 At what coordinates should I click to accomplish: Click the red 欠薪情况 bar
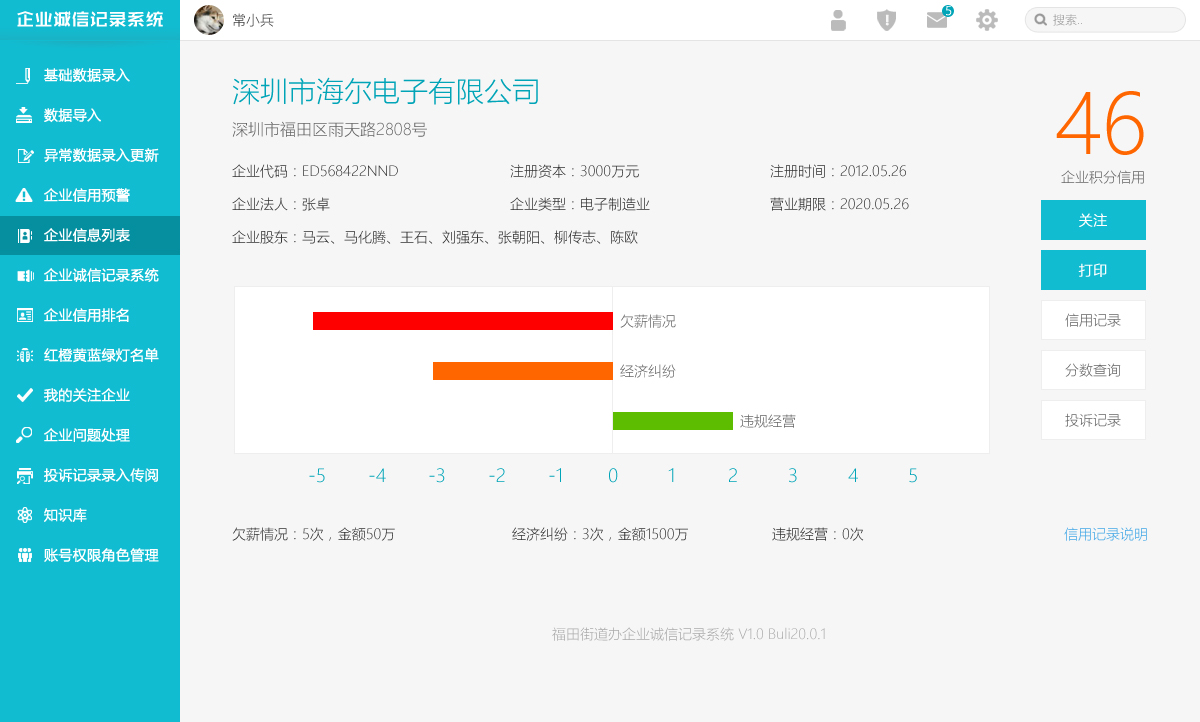tap(463, 321)
